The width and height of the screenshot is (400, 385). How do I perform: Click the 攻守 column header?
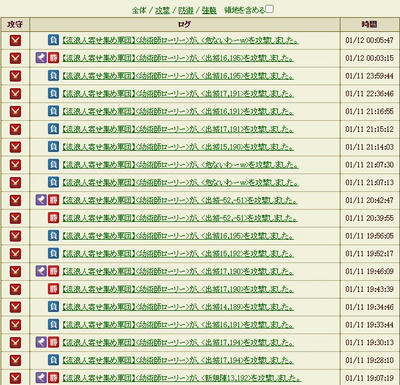point(15,24)
